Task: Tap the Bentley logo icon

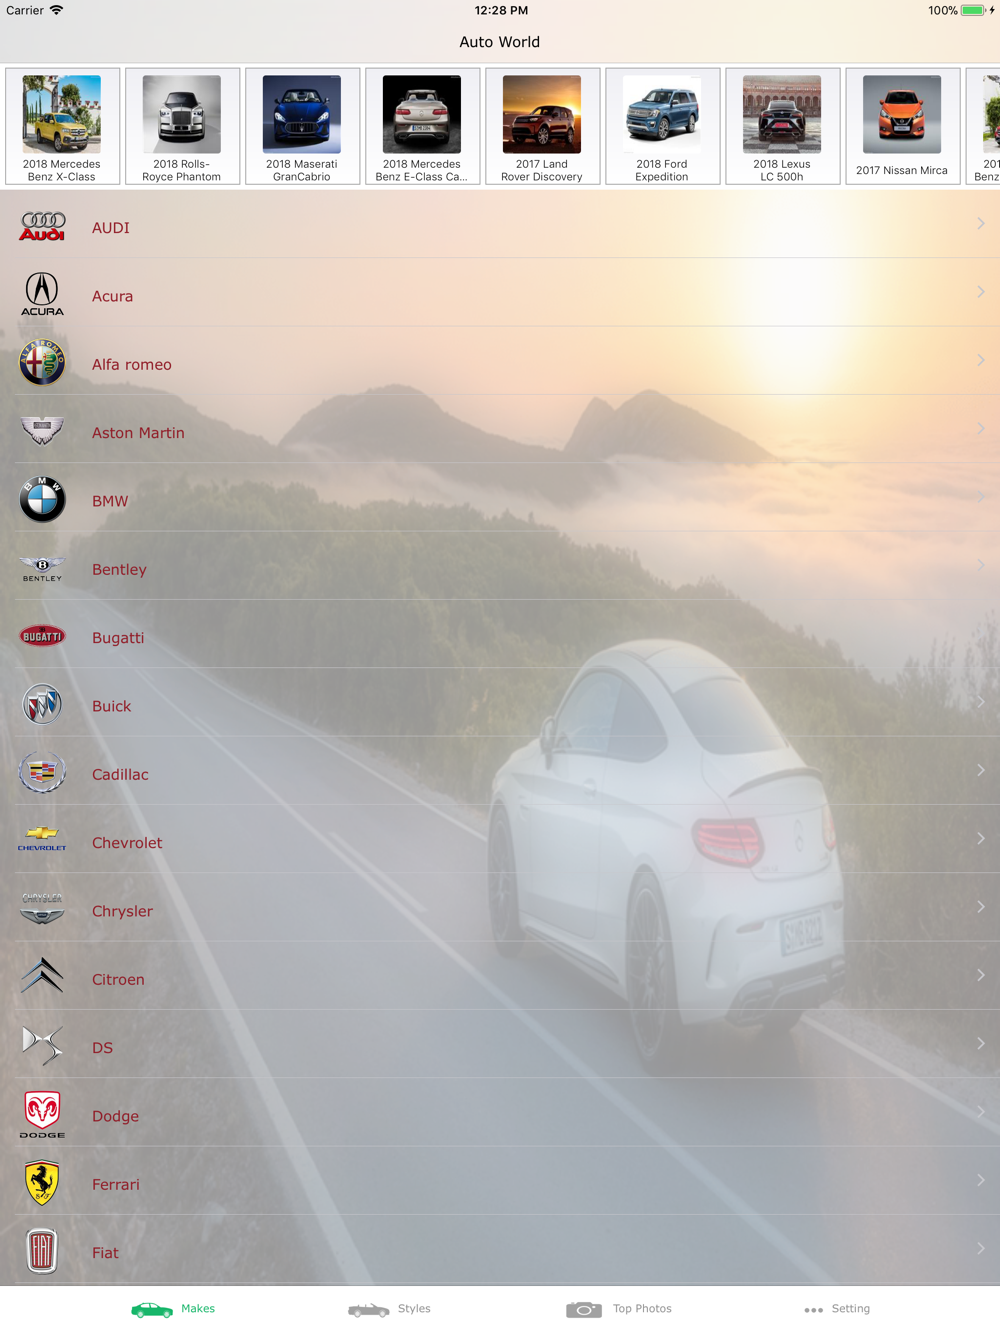Action: [x=42, y=569]
